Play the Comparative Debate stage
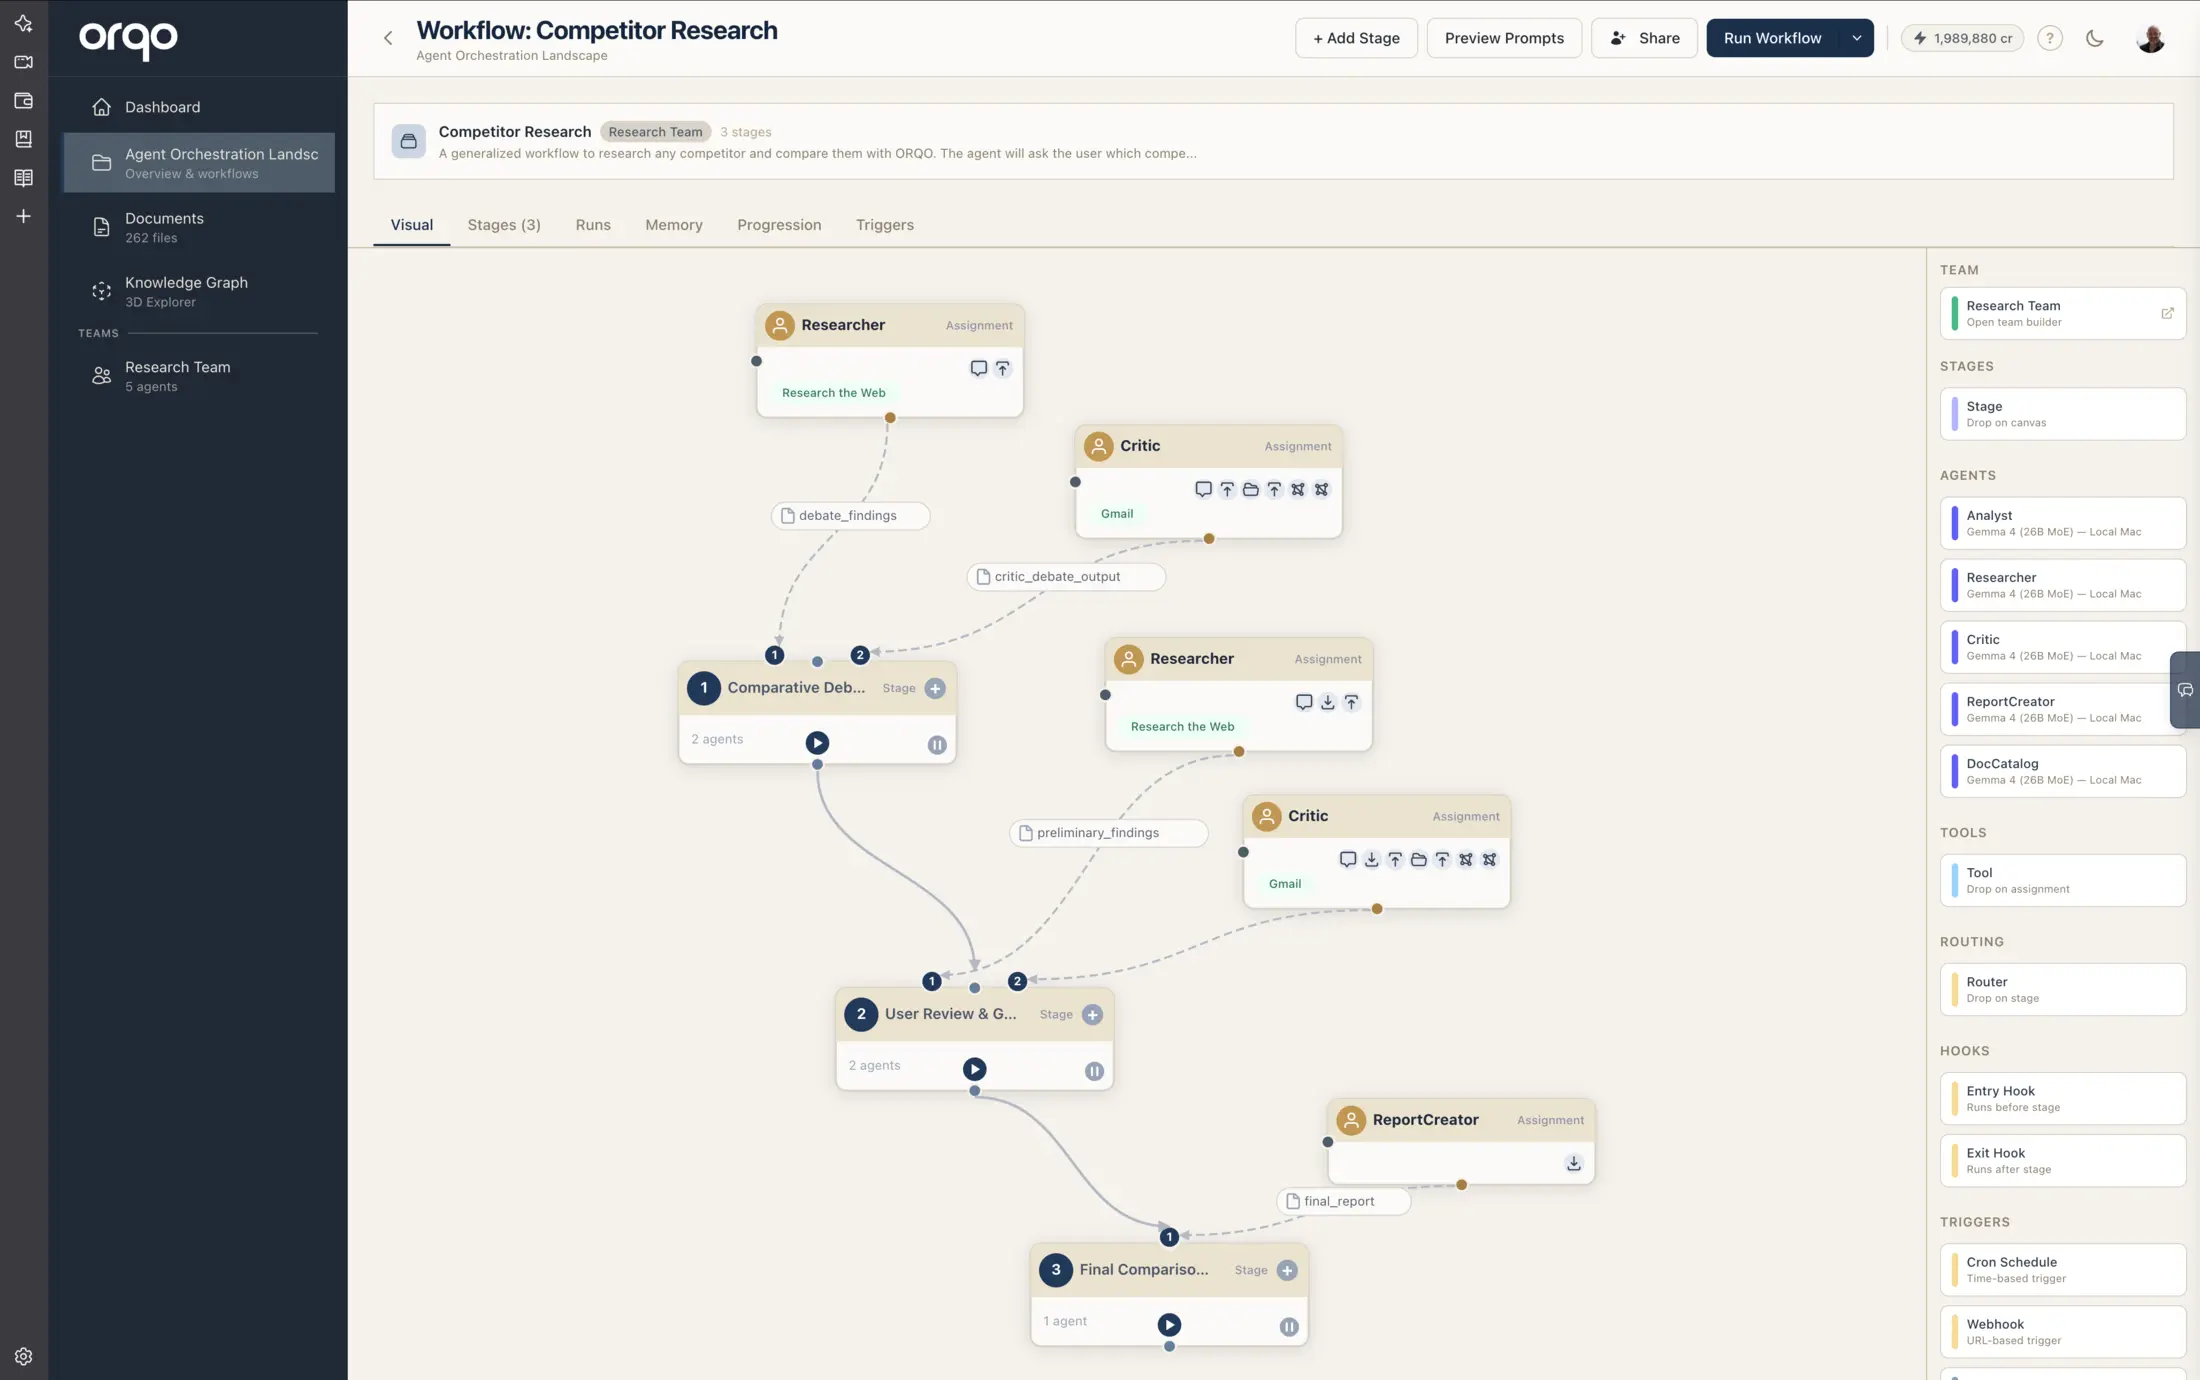This screenshot has height=1380, width=2200. click(x=817, y=743)
